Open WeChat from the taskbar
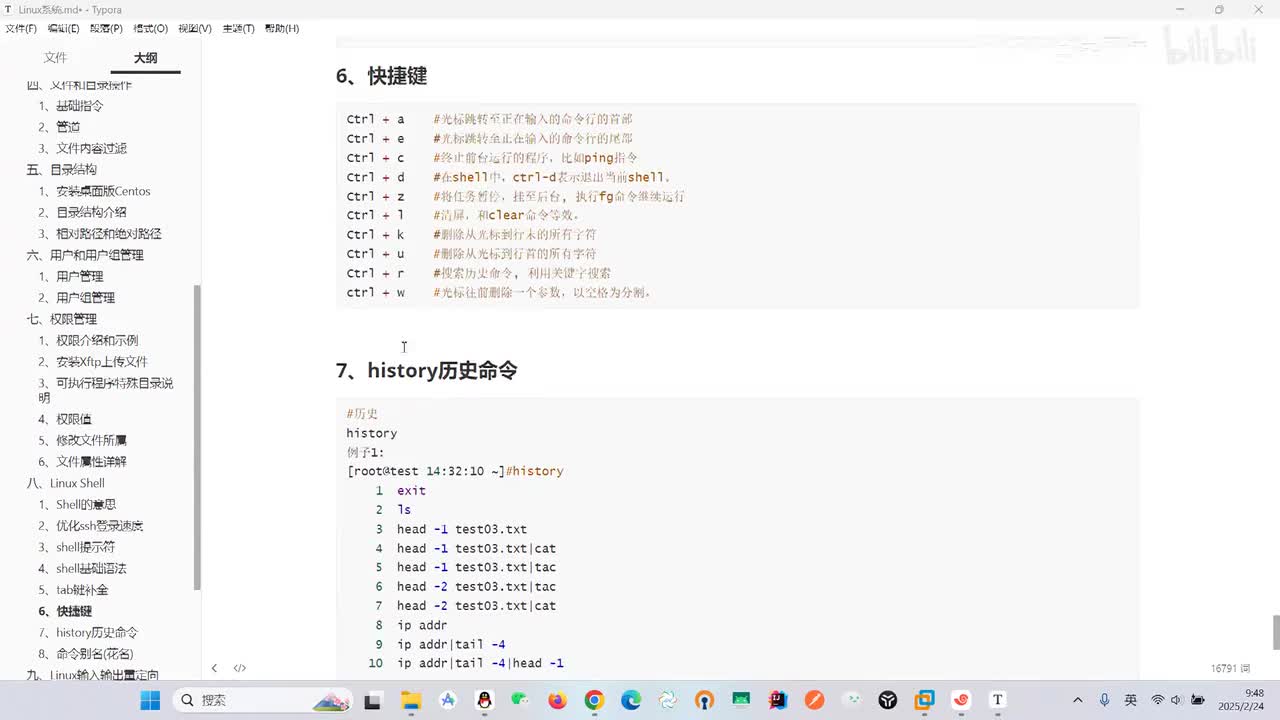1280x720 pixels. (520, 700)
